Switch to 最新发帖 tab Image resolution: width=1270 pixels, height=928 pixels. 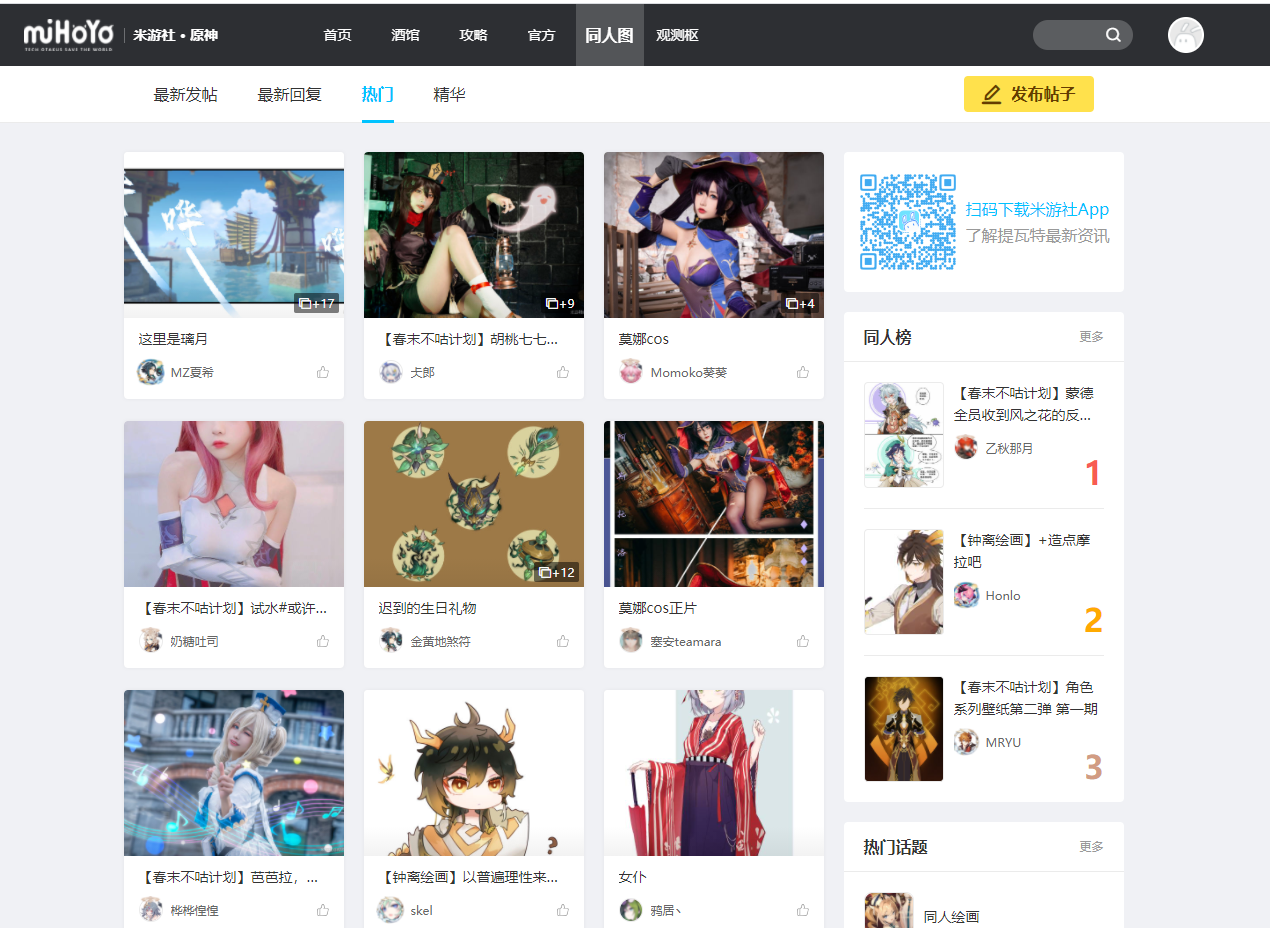185,95
